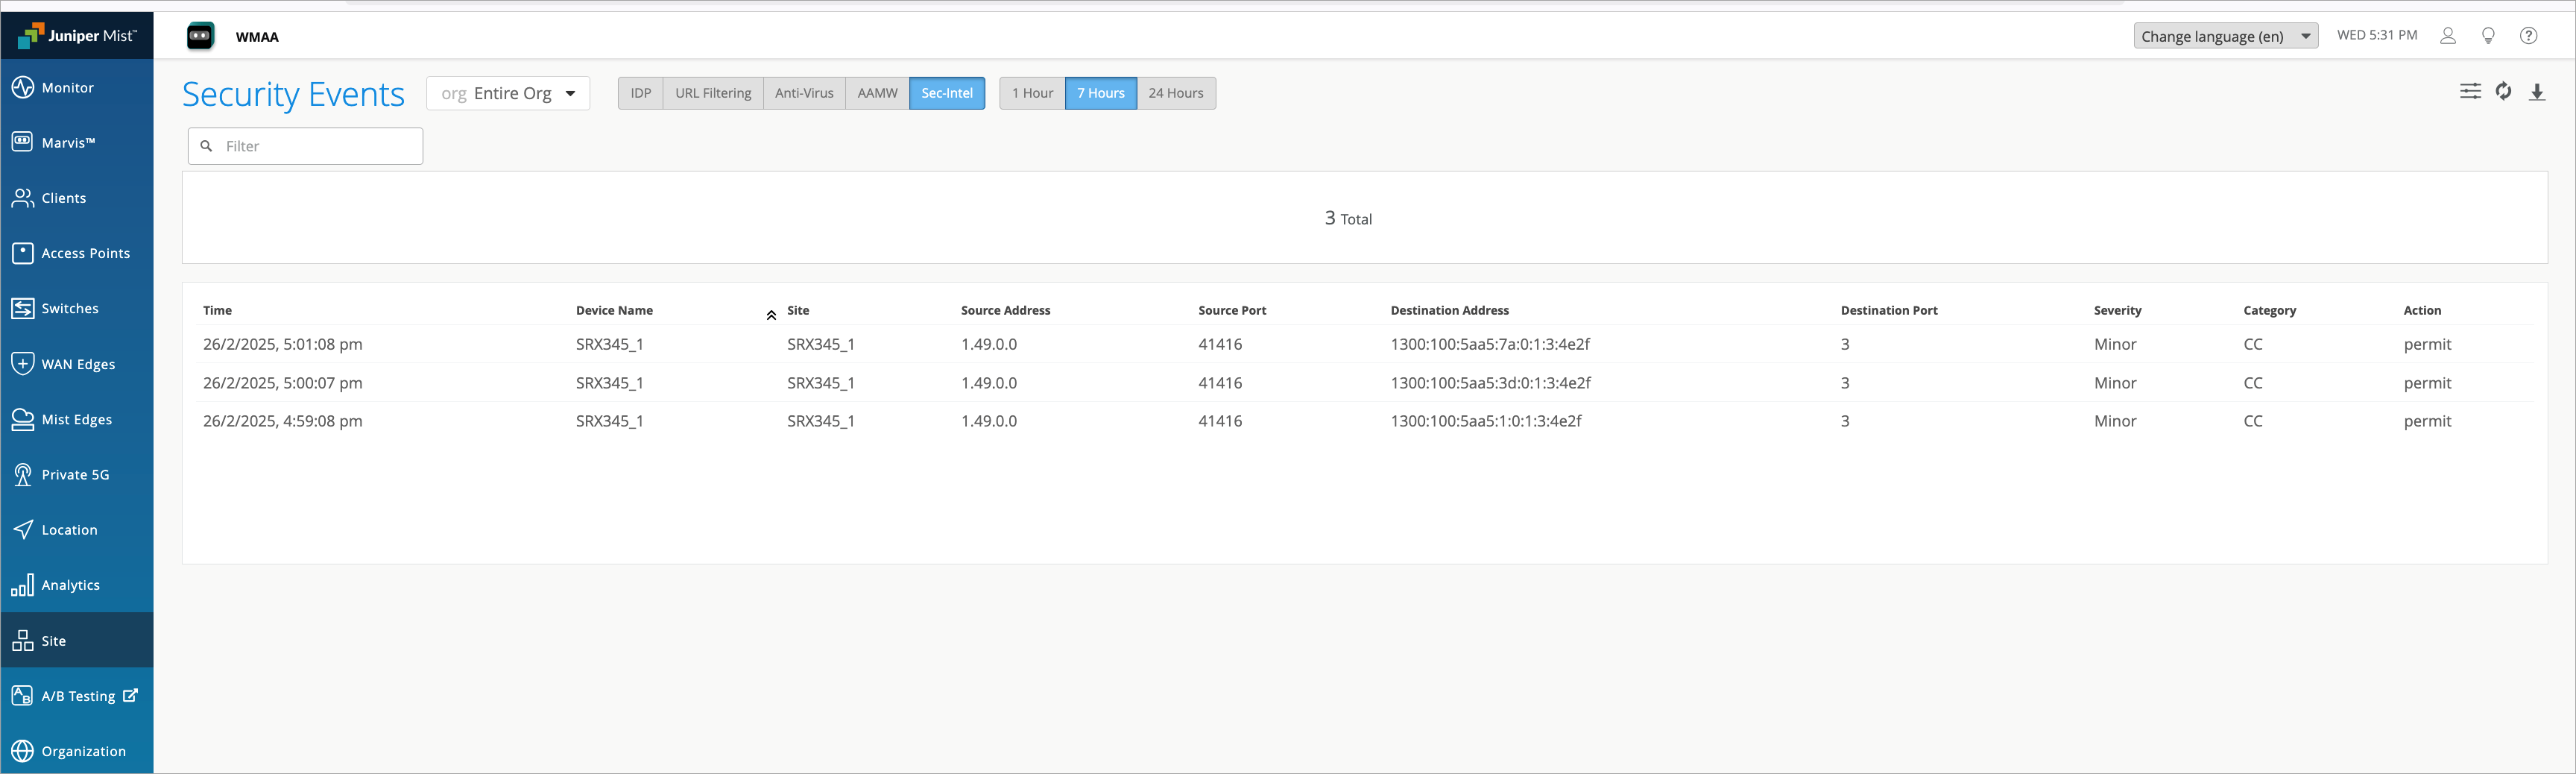Open the Change language dropdown
Viewport: 2576px width, 774px height.
coord(2225,36)
